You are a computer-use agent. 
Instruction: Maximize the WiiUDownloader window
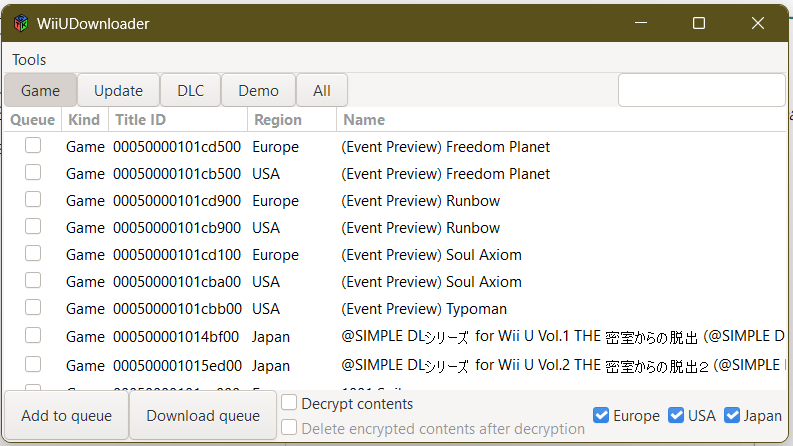point(699,23)
